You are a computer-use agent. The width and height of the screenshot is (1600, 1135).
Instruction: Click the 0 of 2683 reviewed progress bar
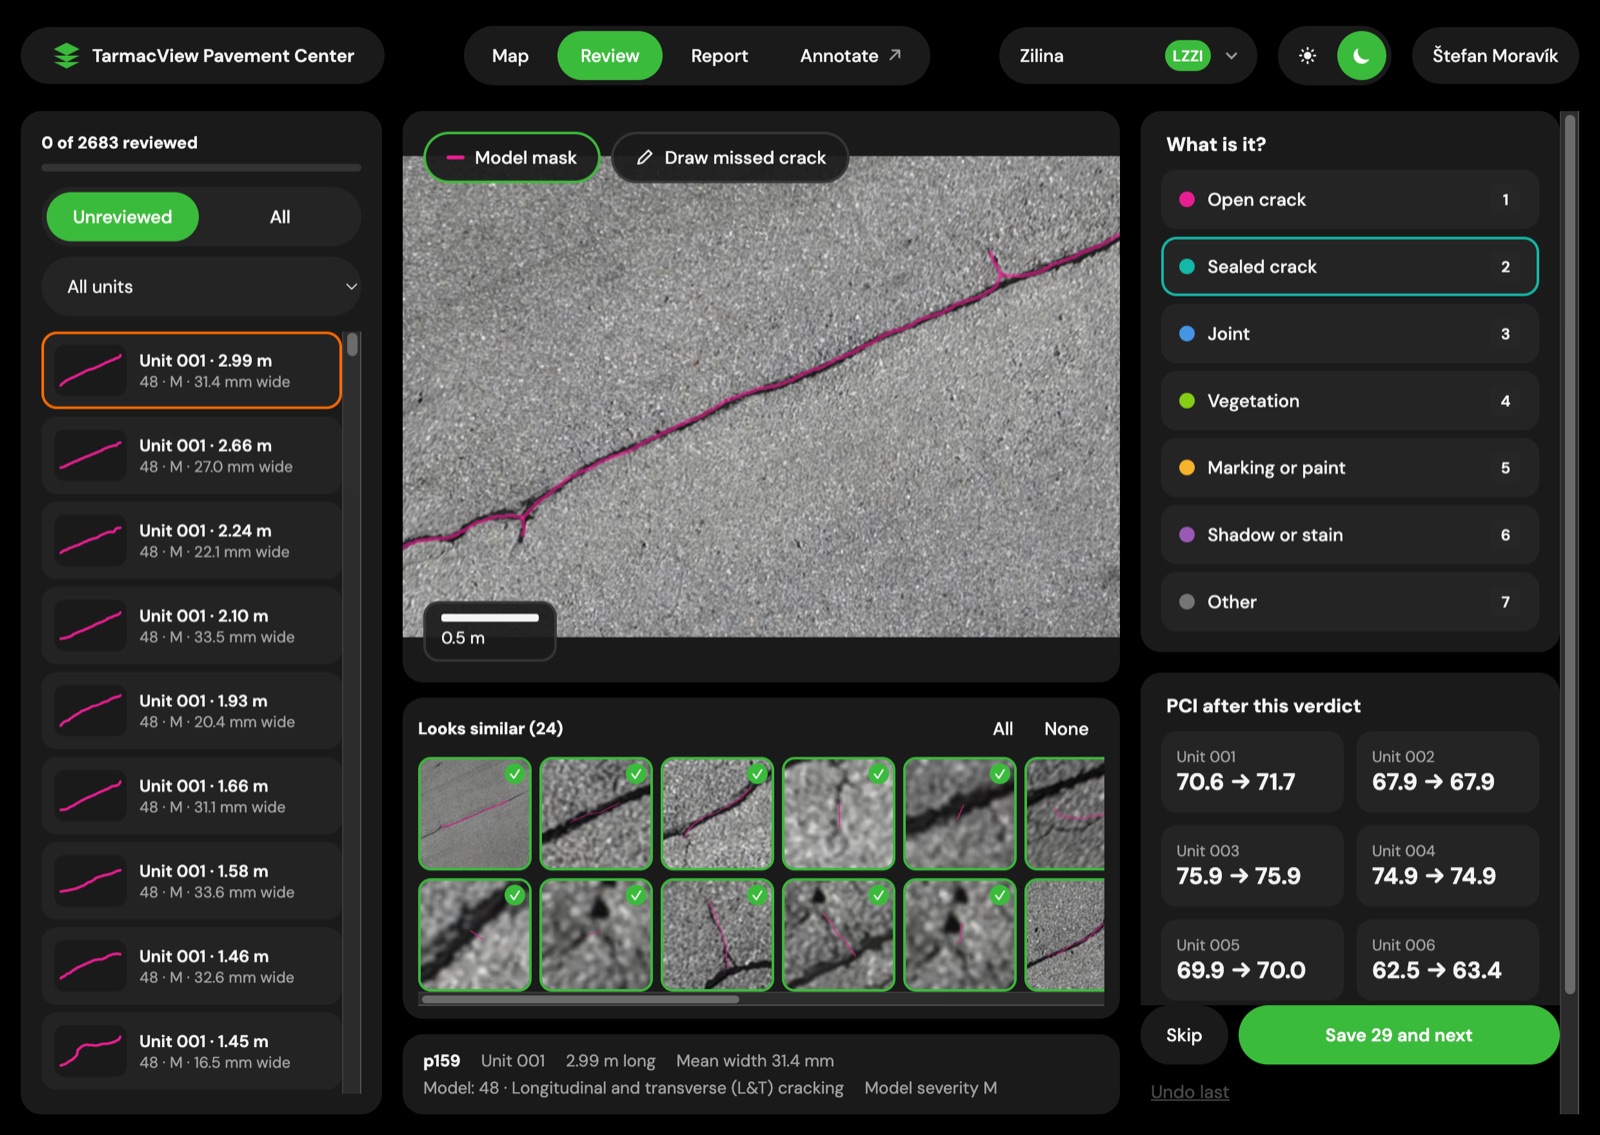pyautogui.click(x=201, y=168)
